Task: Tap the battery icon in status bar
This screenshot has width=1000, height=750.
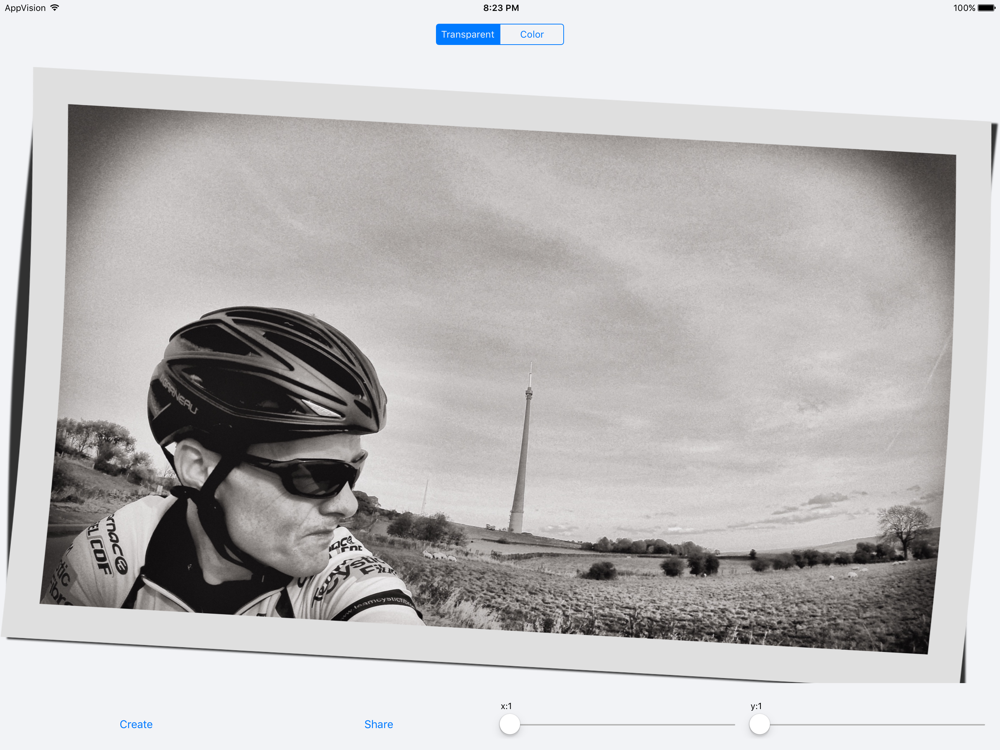Action: click(987, 8)
